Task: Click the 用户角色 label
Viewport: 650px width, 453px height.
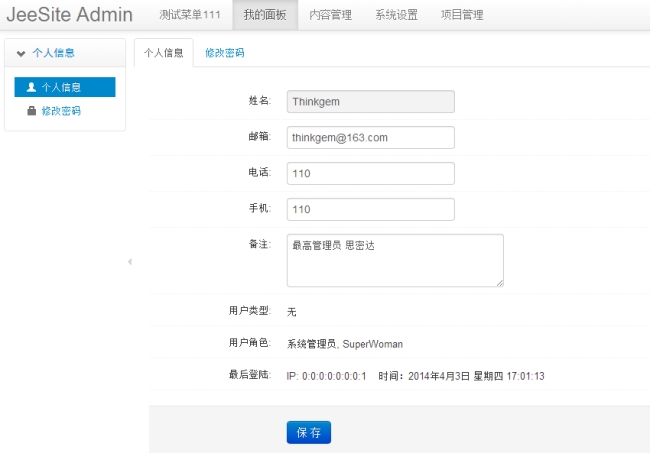Action: tap(250, 342)
